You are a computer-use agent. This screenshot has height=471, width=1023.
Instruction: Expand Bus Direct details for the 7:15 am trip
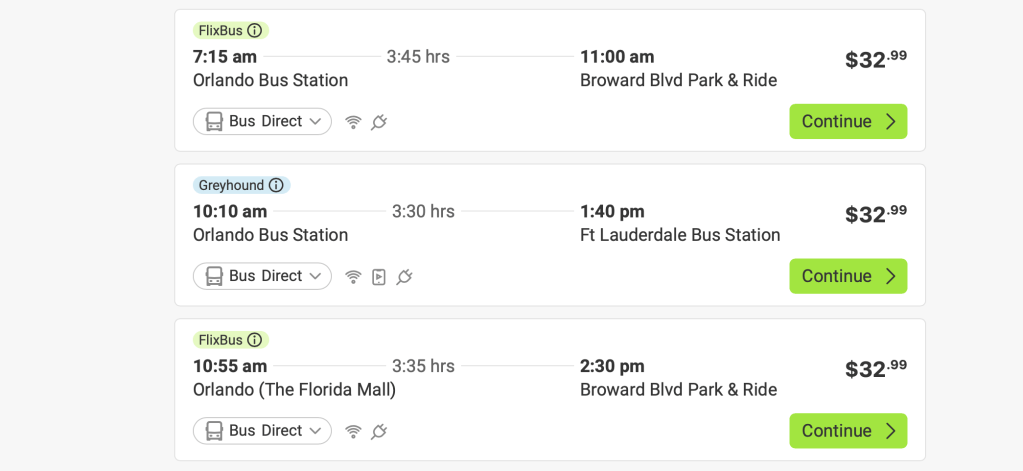(x=262, y=122)
